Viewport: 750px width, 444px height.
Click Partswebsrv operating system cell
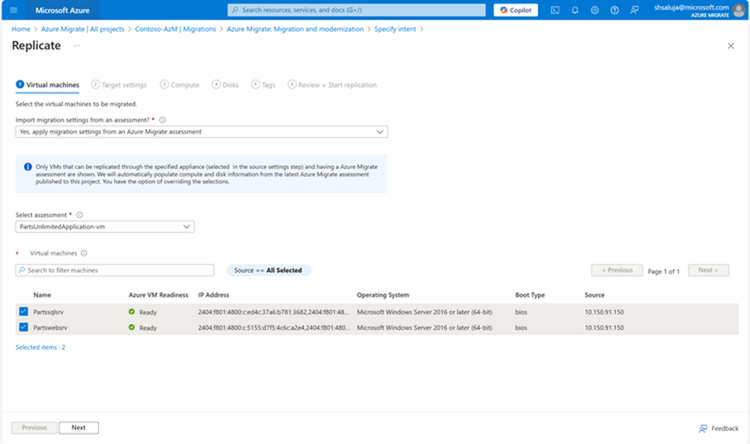(x=424, y=328)
